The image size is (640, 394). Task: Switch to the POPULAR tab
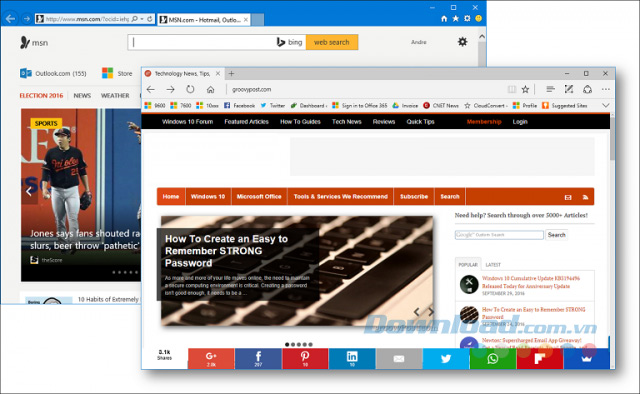pos(468,265)
